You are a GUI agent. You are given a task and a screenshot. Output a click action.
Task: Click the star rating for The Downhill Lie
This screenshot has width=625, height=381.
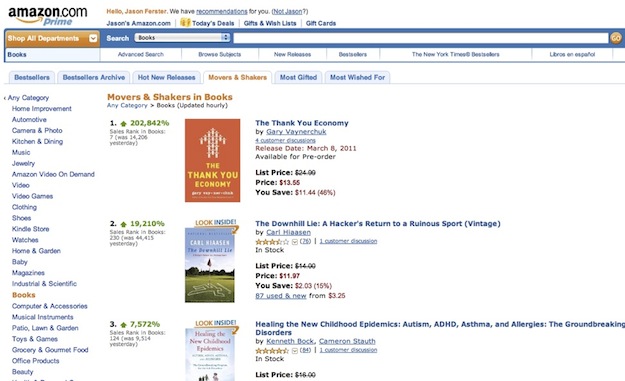272,242
